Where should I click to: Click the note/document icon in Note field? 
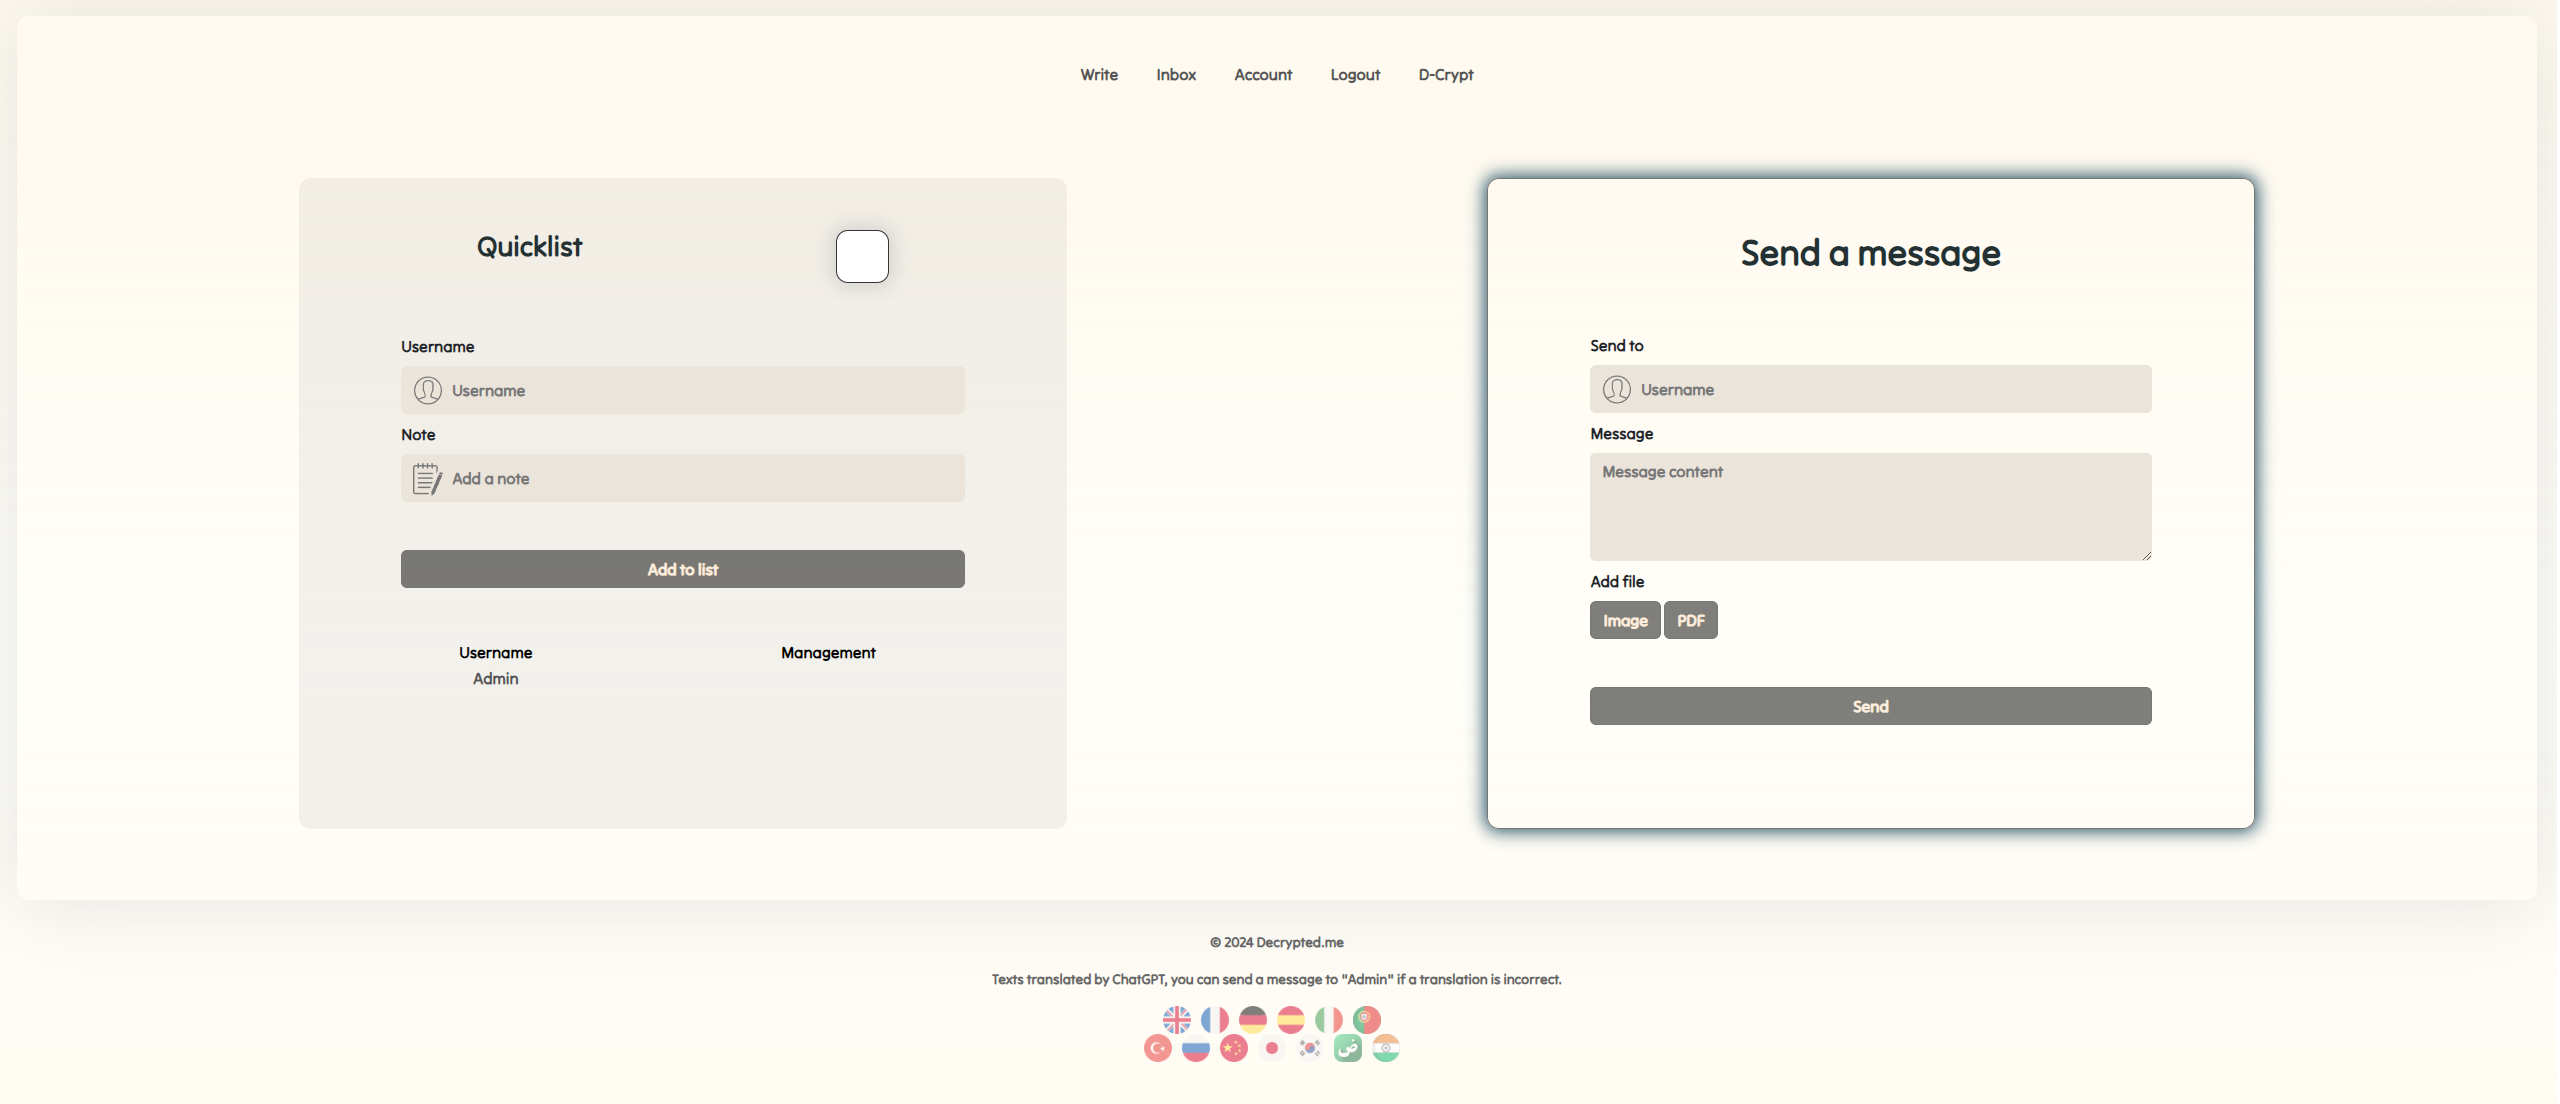point(426,477)
